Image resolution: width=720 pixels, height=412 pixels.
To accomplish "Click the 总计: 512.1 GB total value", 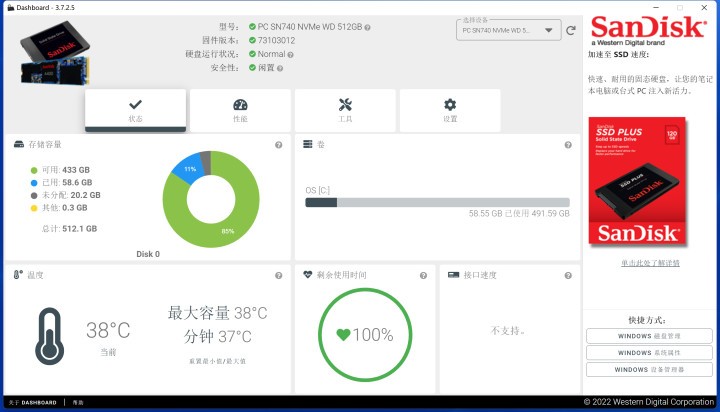I will point(69,229).
